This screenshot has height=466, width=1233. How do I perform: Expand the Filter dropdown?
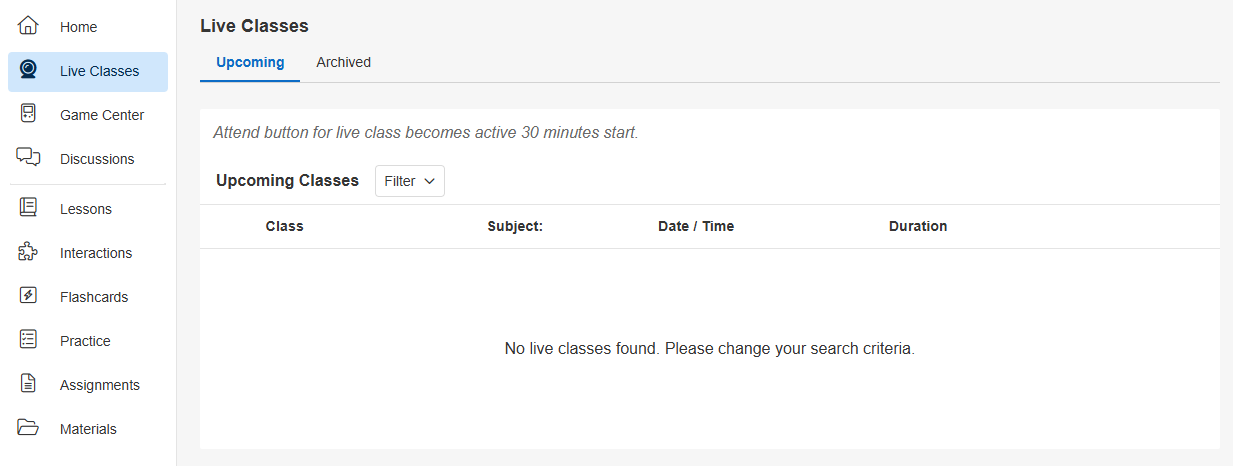pyautogui.click(x=409, y=181)
